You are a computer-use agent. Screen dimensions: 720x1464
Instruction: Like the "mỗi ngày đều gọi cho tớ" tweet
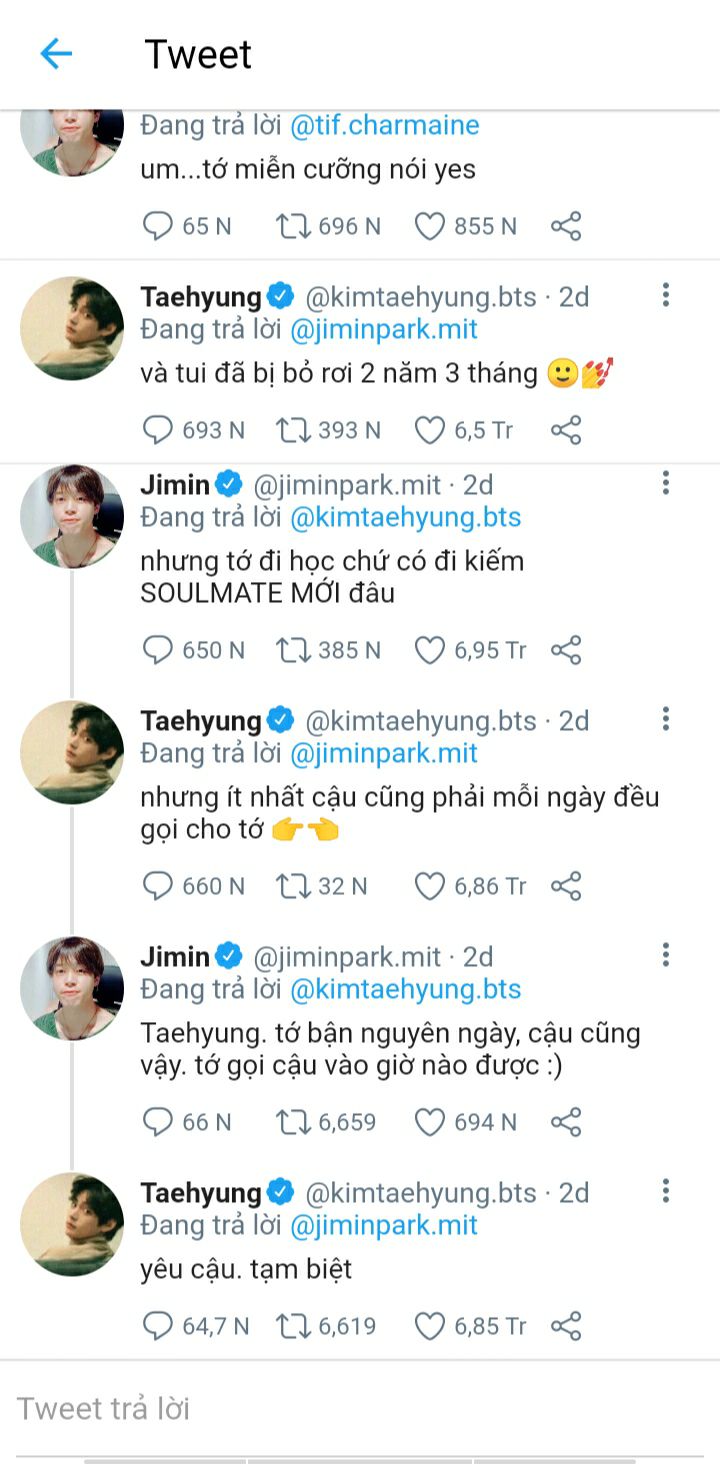pyautogui.click(x=430, y=886)
